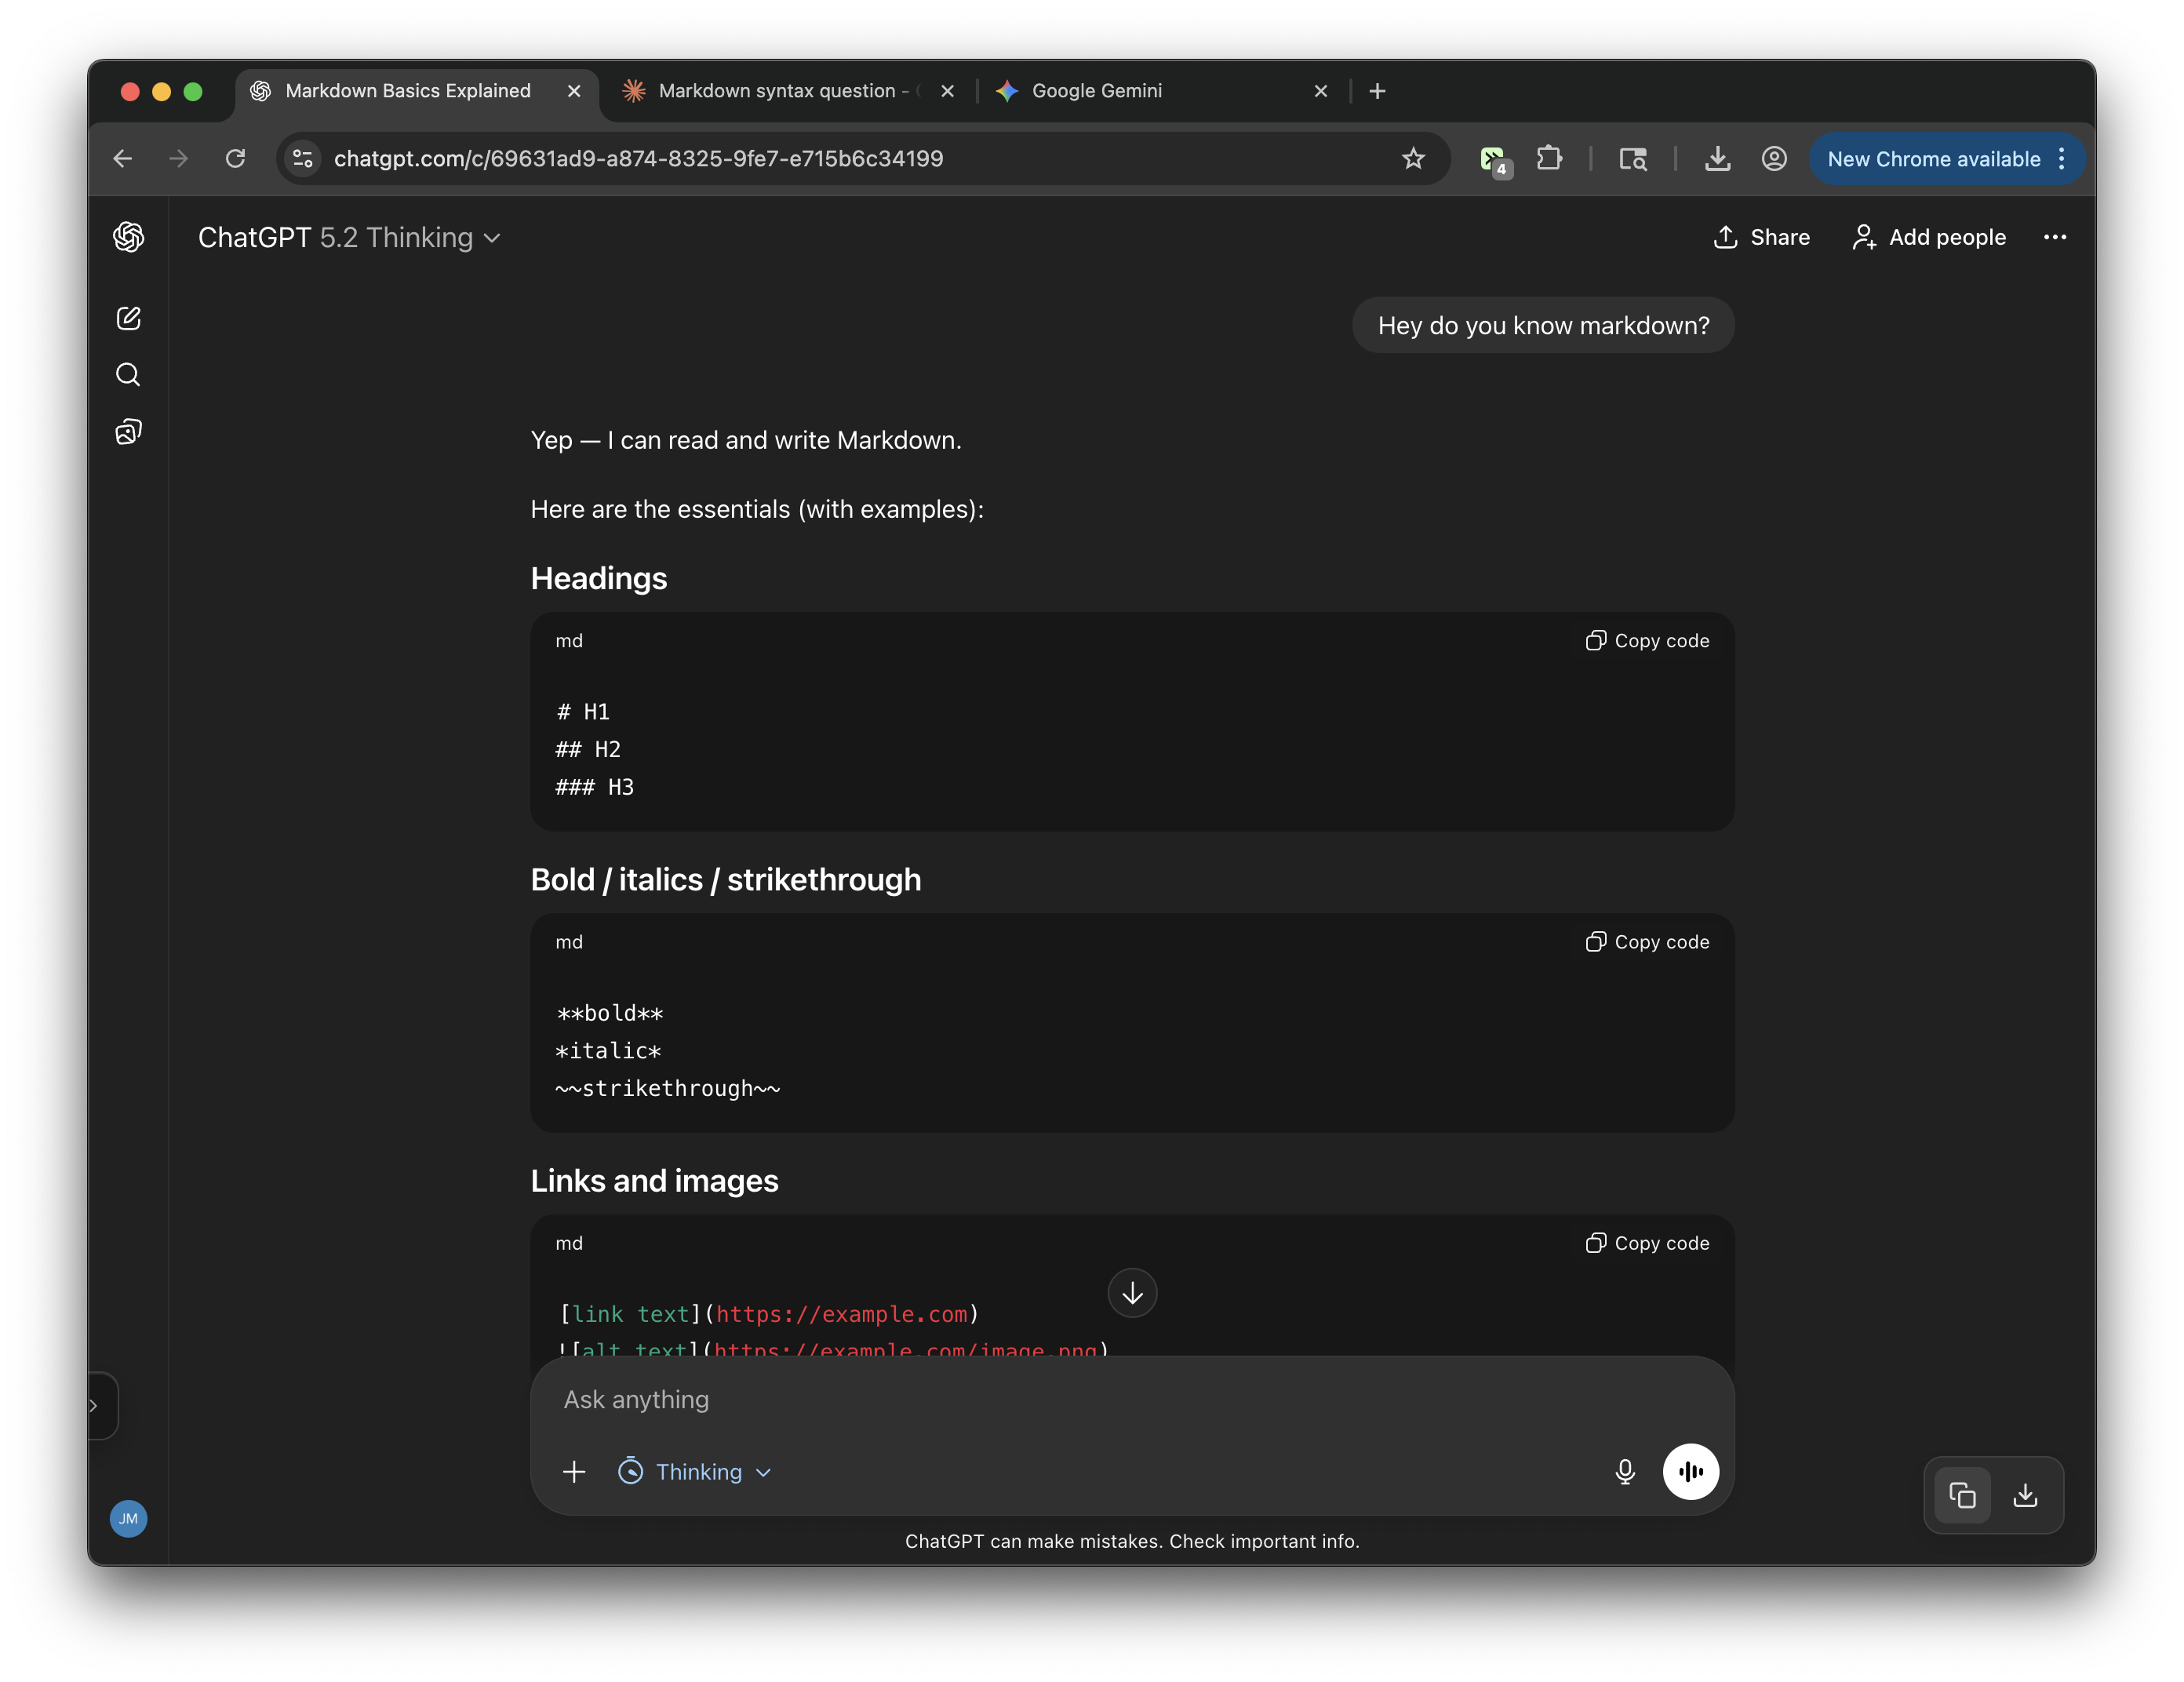Open the images library sidebar icon
Viewport: 2184px width, 1682px height.
[x=128, y=432]
